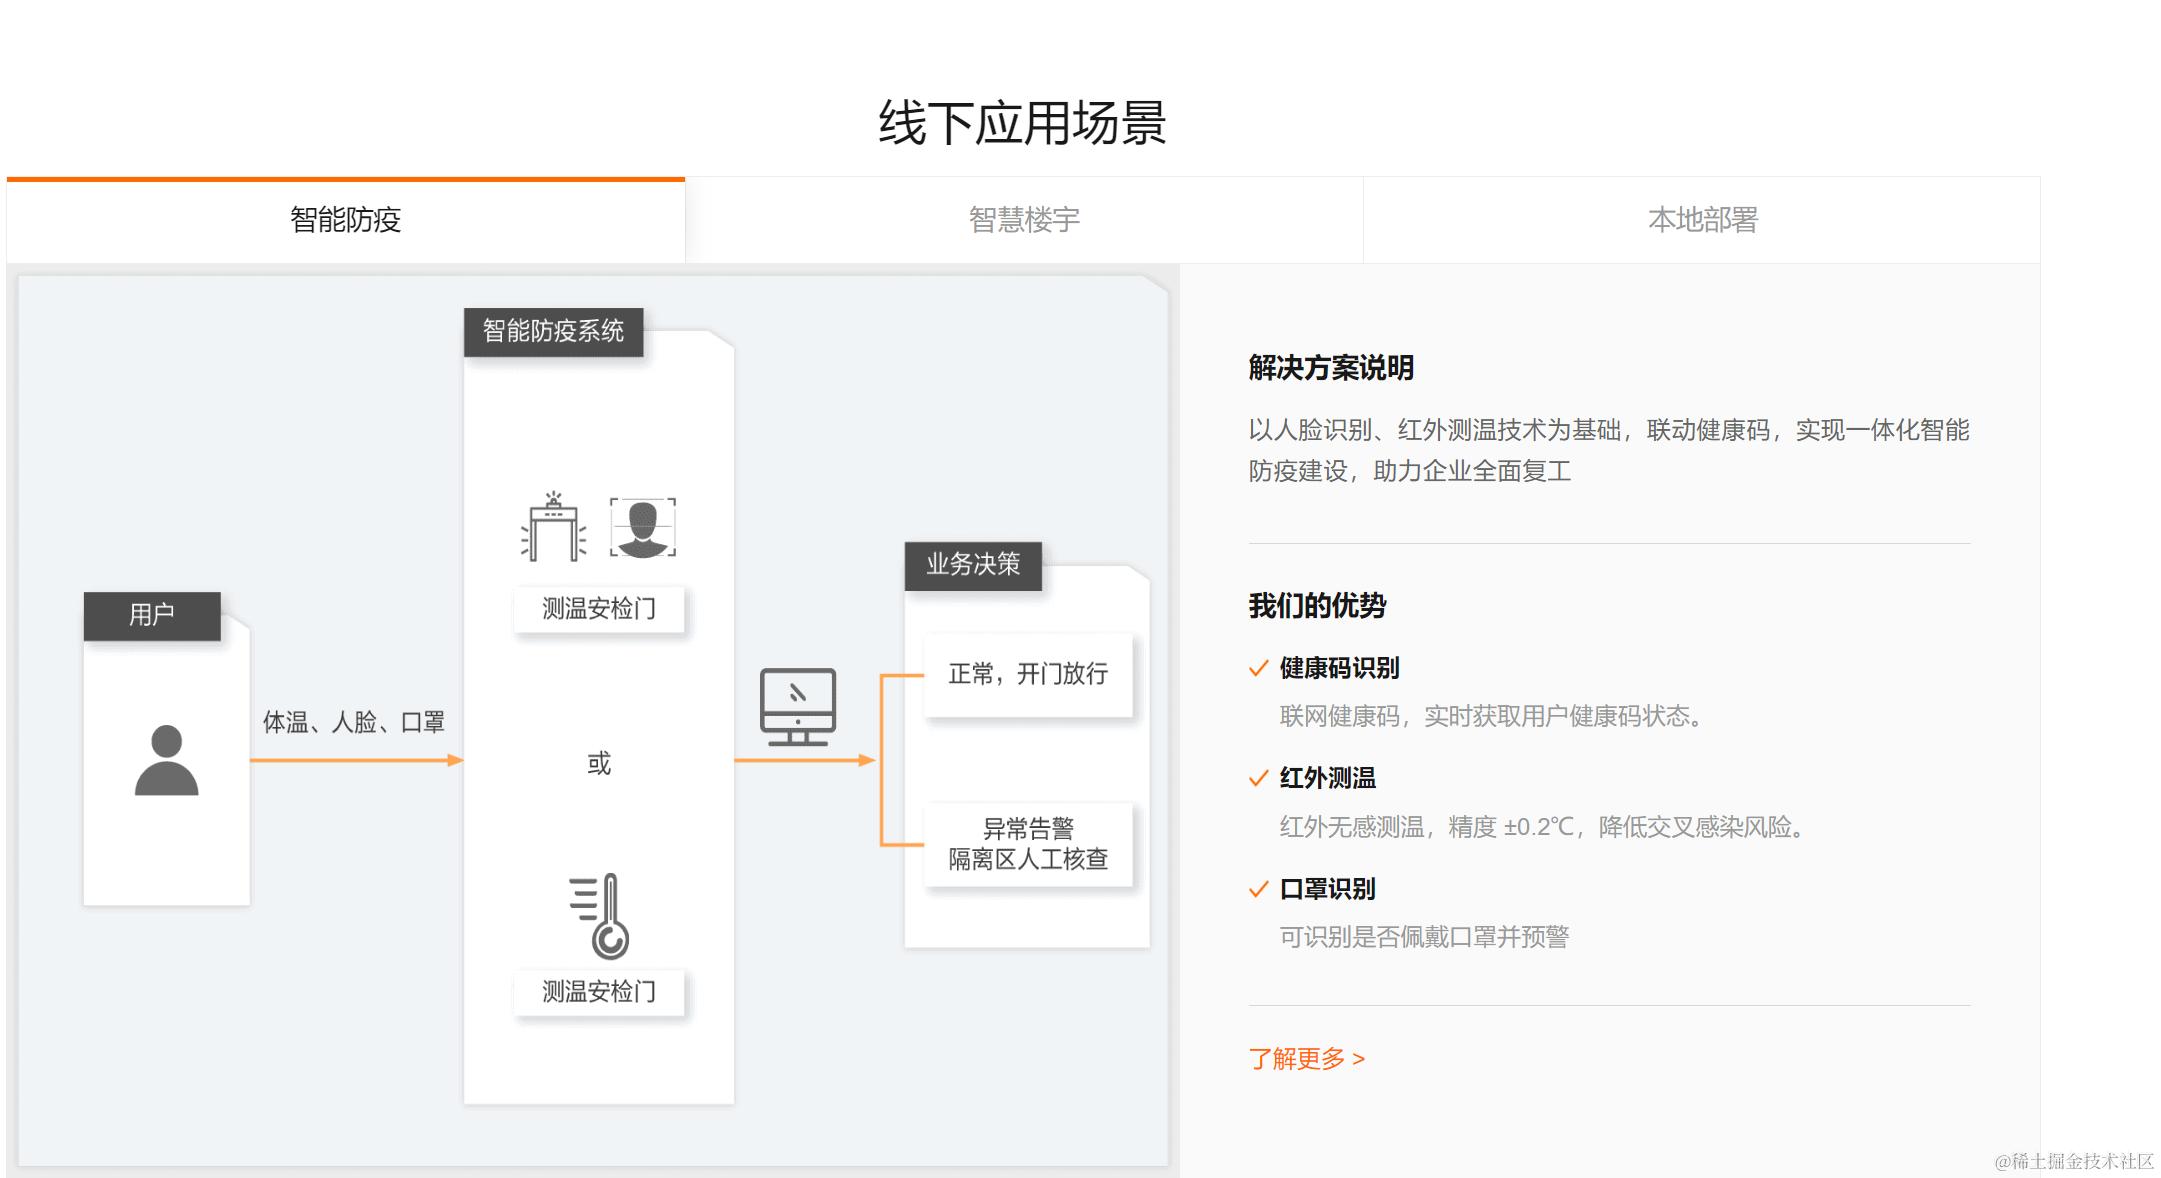Viewport: 2161px width, 1178px height.
Task: Click the 线下应用场景 page heading
Action: [1022, 123]
